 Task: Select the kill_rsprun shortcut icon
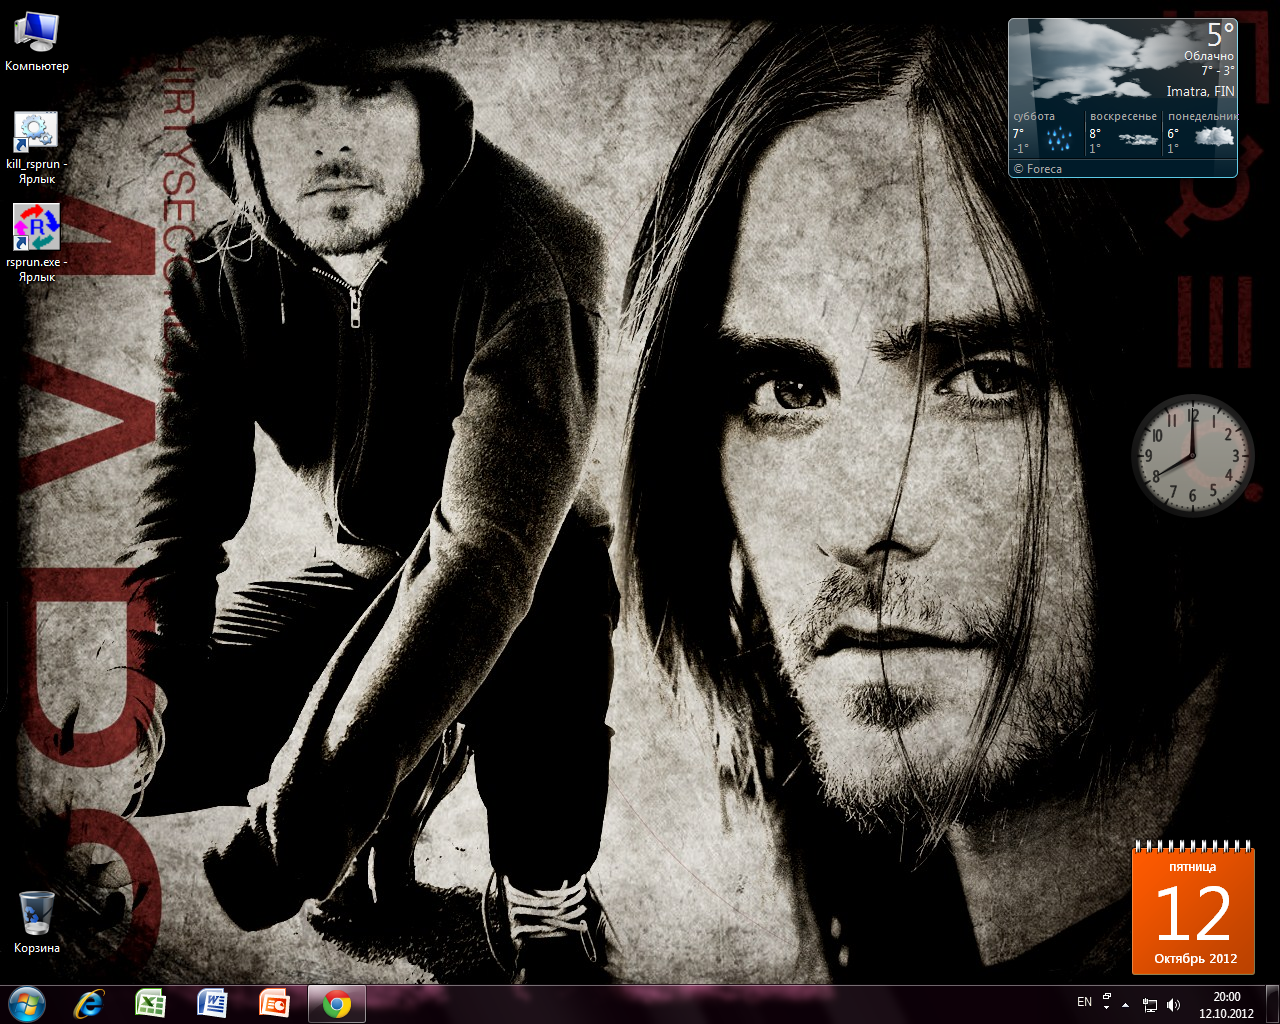(x=36, y=133)
